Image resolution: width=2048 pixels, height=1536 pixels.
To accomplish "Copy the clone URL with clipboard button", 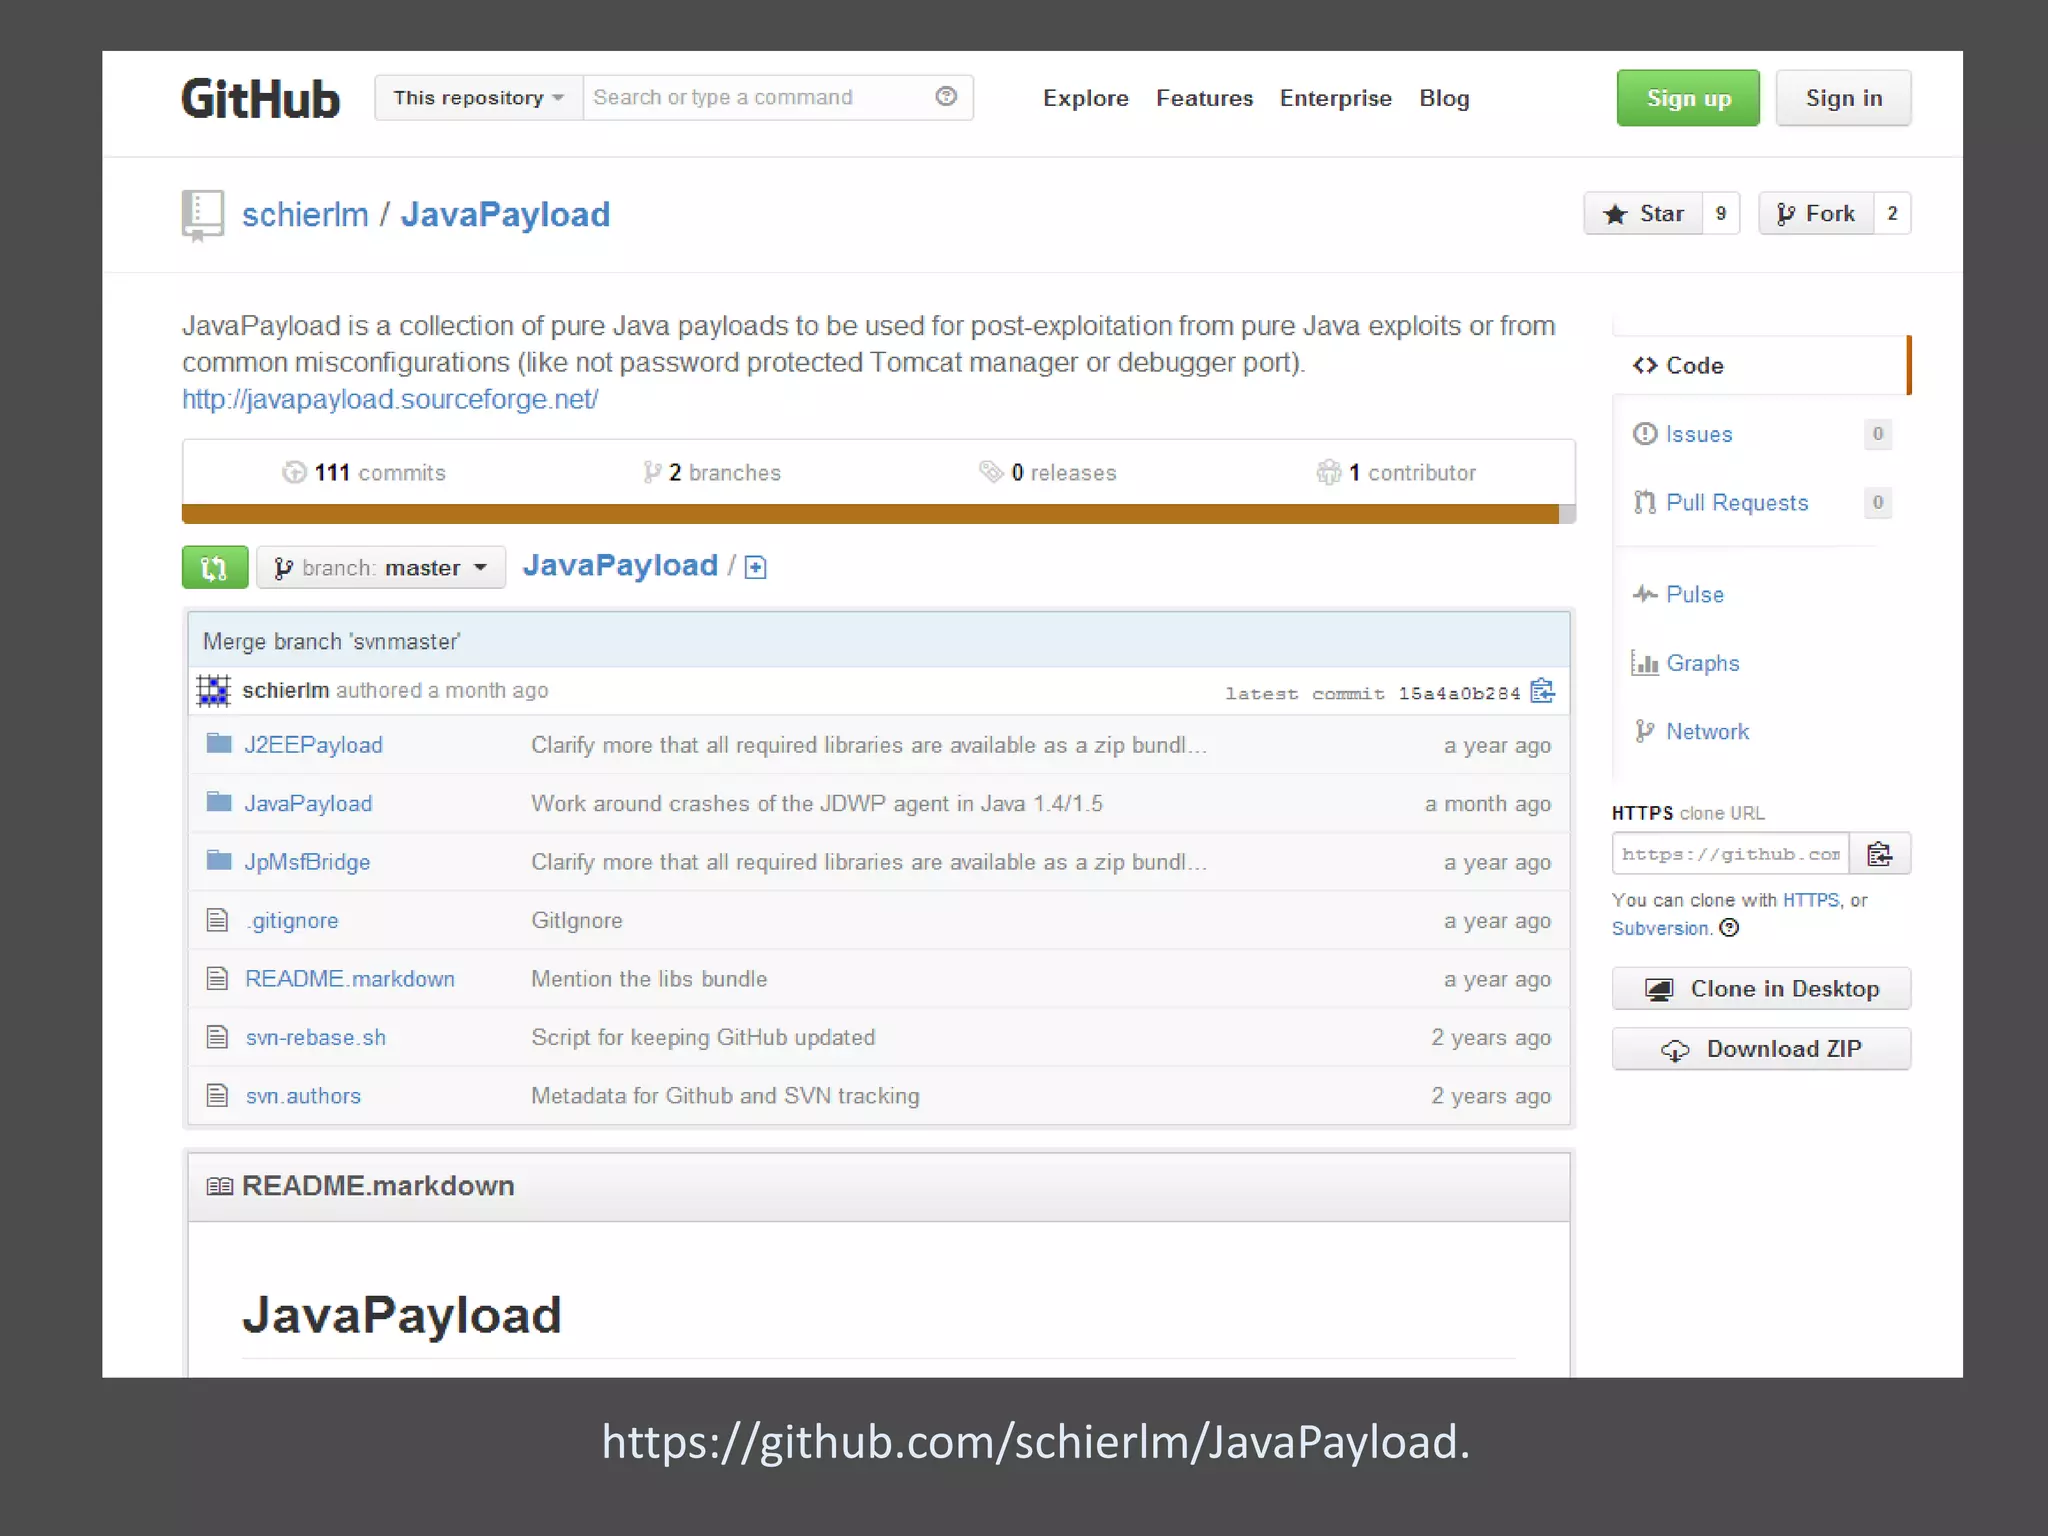I will click(x=1880, y=854).
